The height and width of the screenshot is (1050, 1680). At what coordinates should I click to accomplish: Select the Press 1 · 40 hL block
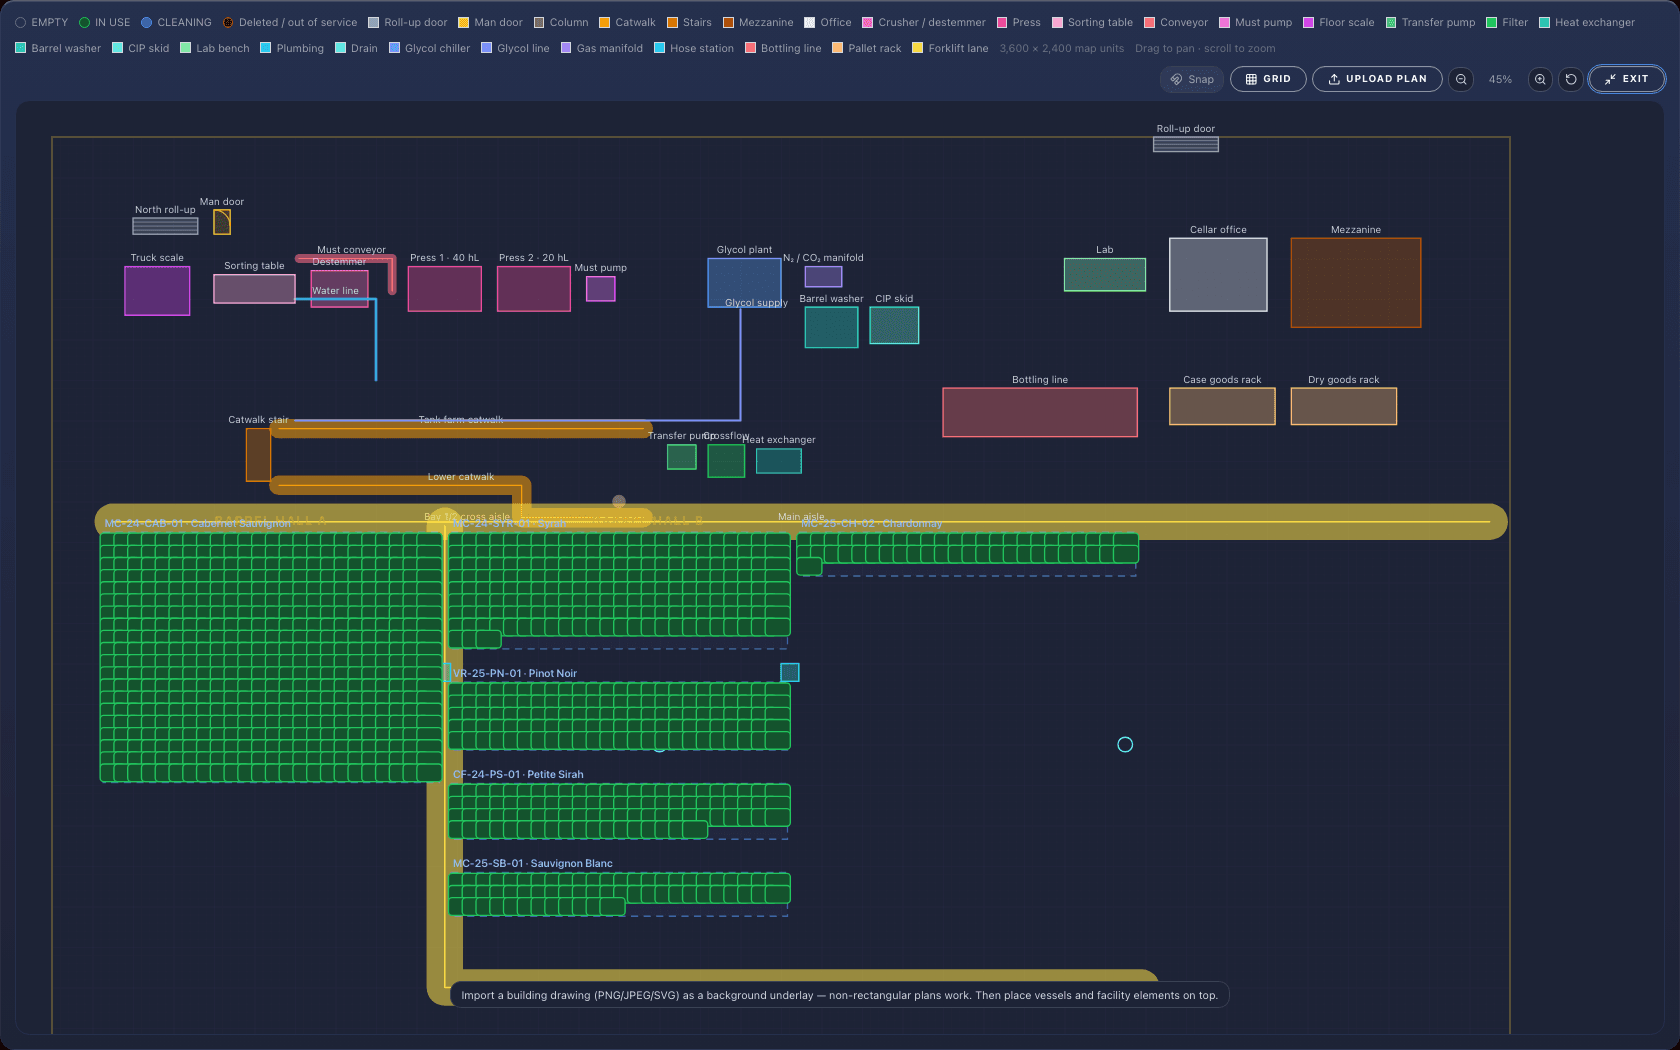click(x=445, y=289)
